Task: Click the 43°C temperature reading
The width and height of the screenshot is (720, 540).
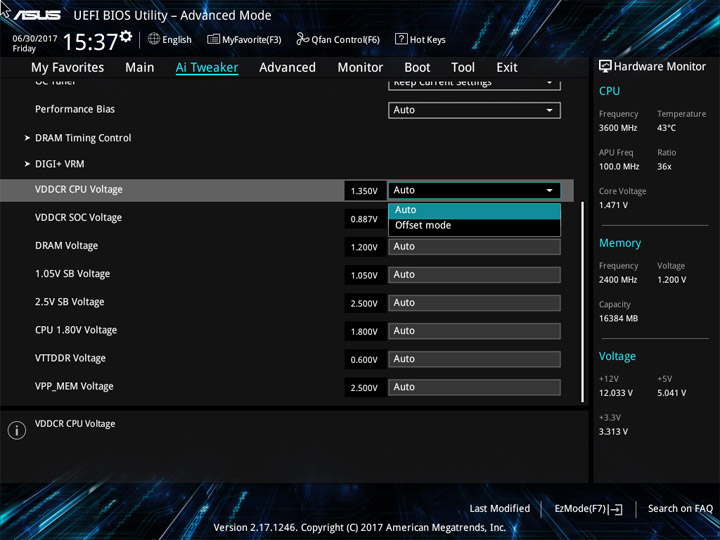Action: (x=667, y=128)
